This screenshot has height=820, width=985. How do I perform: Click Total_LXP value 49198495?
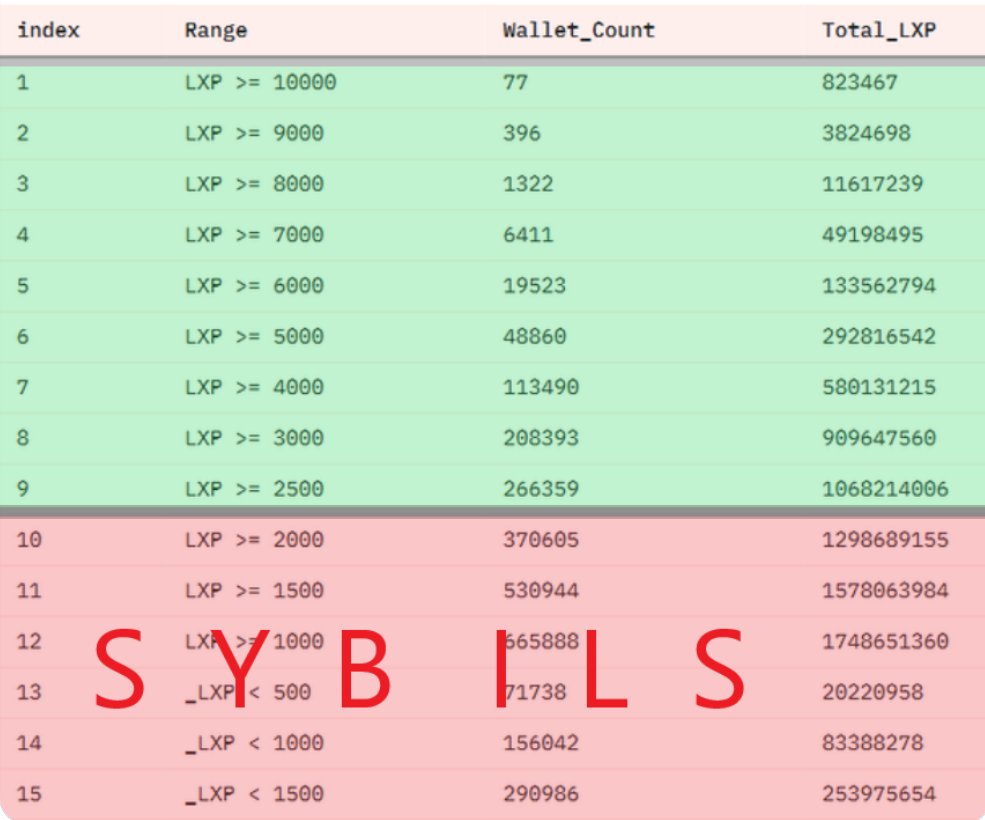[873, 234]
